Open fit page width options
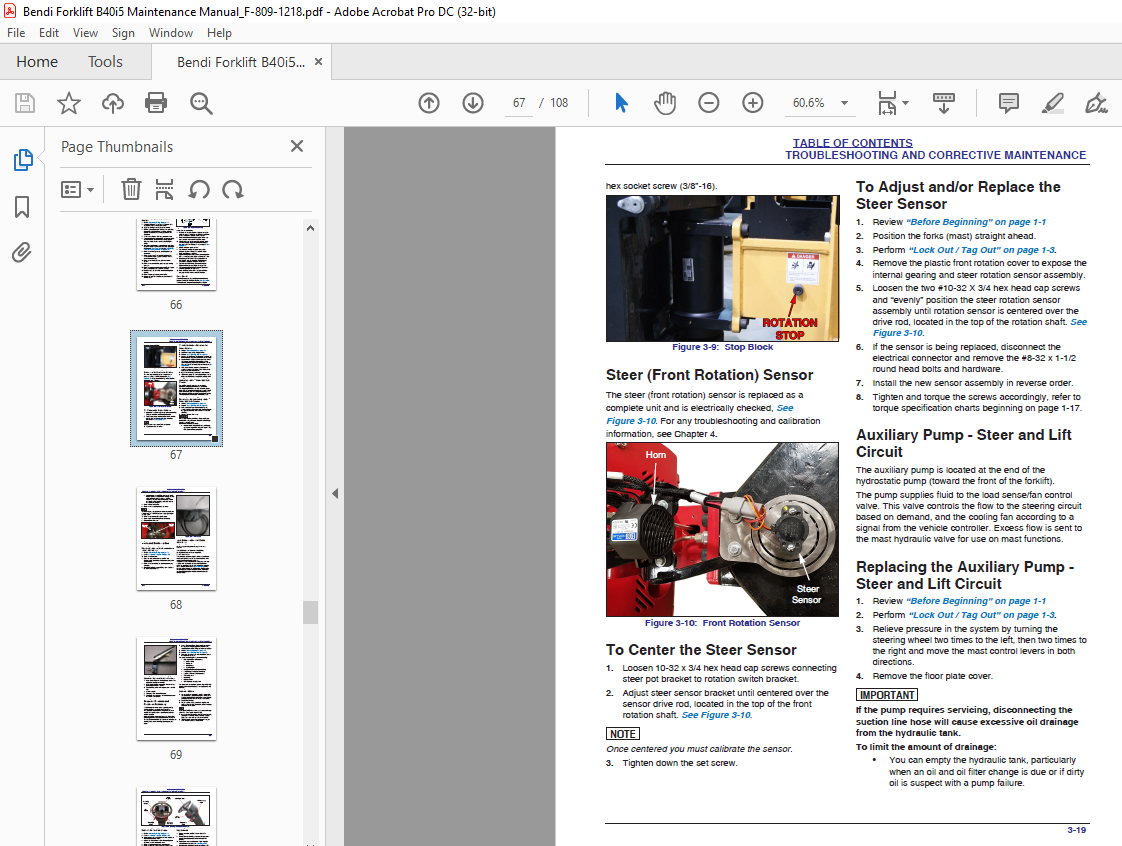Viewport: 1122px width, 846px height. coord(893,103)
